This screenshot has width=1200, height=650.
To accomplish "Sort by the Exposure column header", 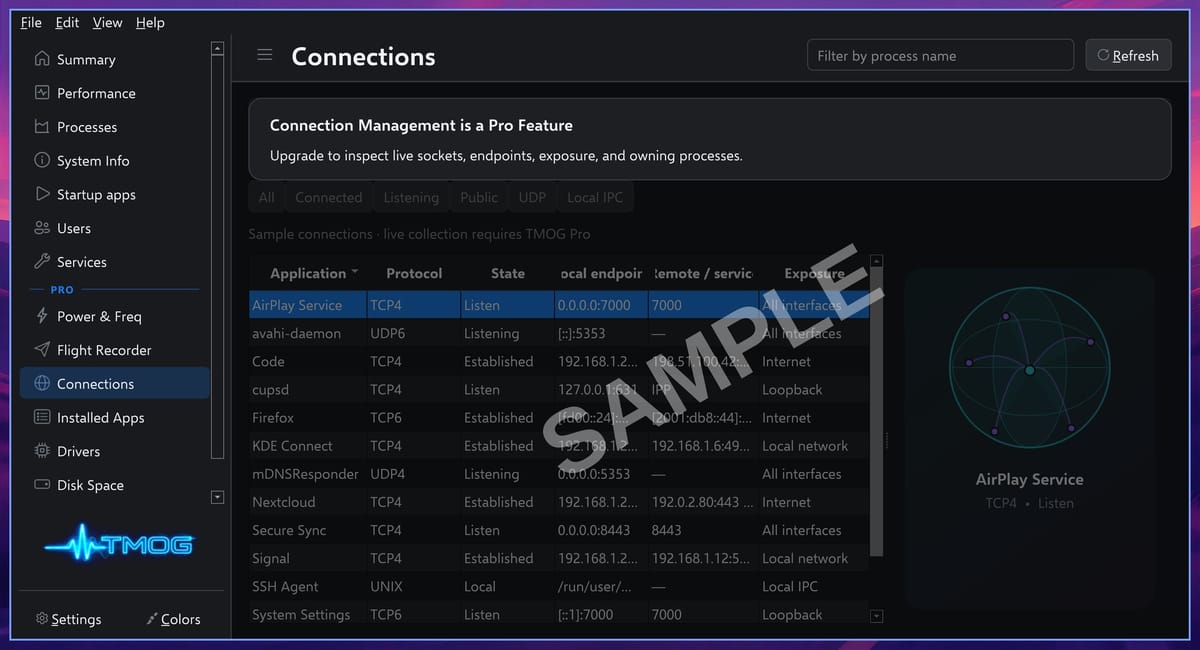I will point(814,273).
